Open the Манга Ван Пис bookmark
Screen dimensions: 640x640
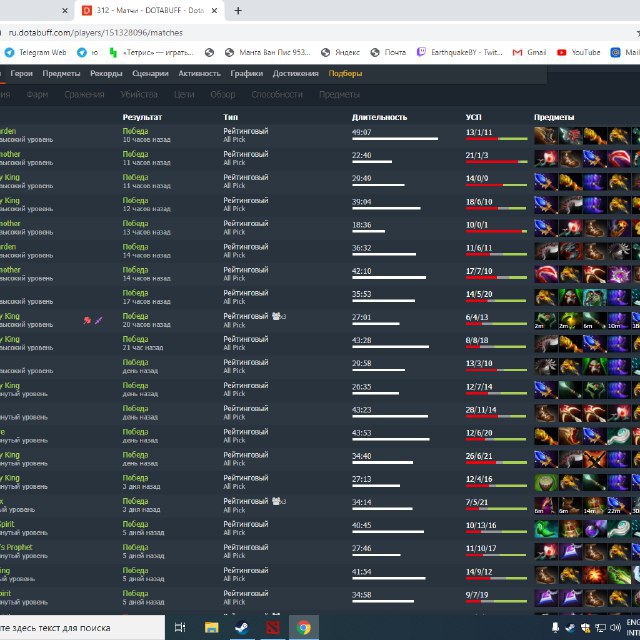pos(268,52)
